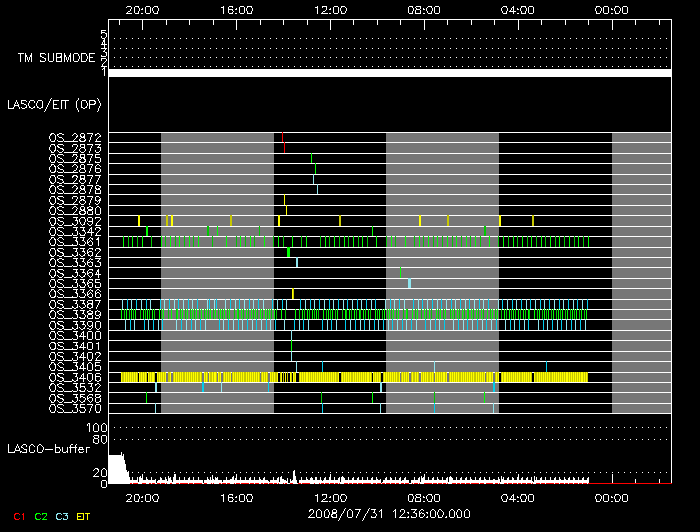
Task: Click the 00:00 tick on bottom axis
Action: tap(611, 497)
